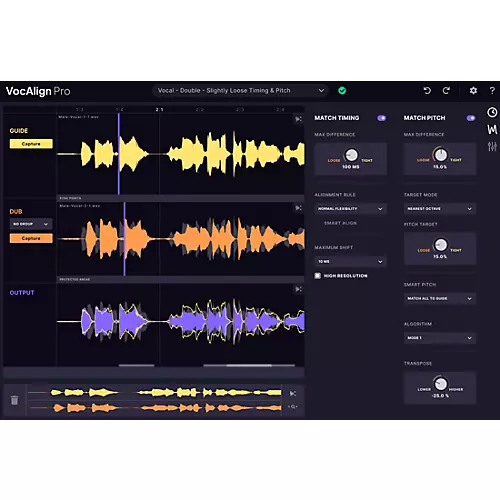Click the -25.0 % transpose value

(x=440, y=396)
